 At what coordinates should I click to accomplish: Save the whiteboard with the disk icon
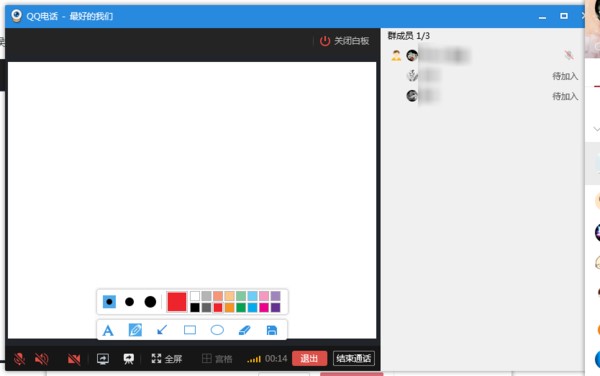point(272,330)
